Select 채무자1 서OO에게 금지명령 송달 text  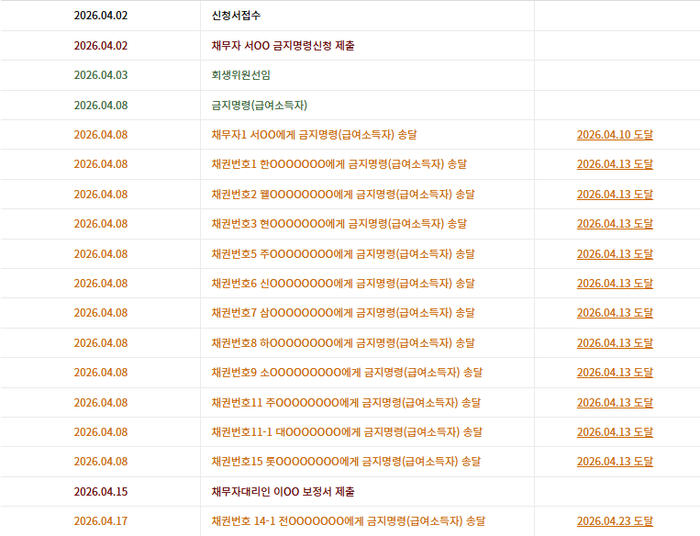314,135
